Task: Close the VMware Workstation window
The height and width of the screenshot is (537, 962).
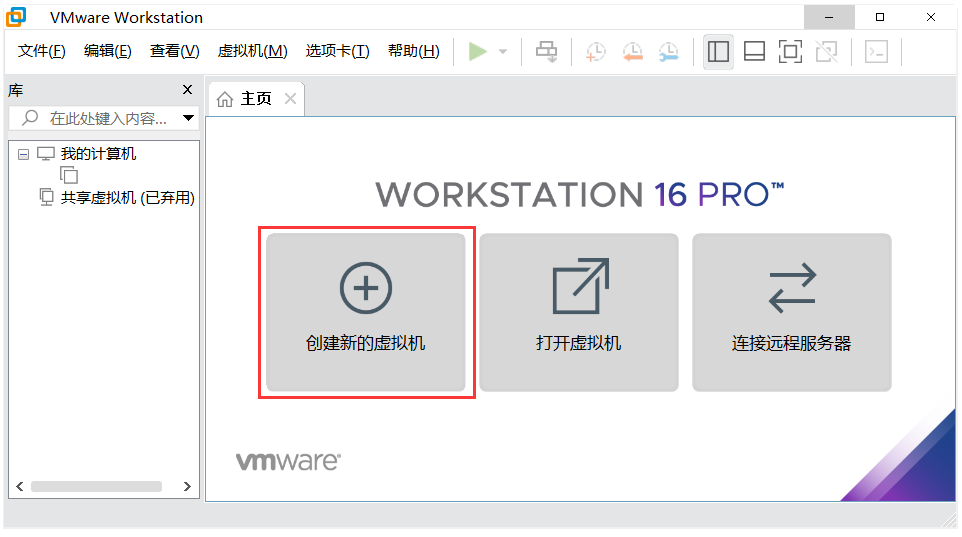Action: click(931, 17)
